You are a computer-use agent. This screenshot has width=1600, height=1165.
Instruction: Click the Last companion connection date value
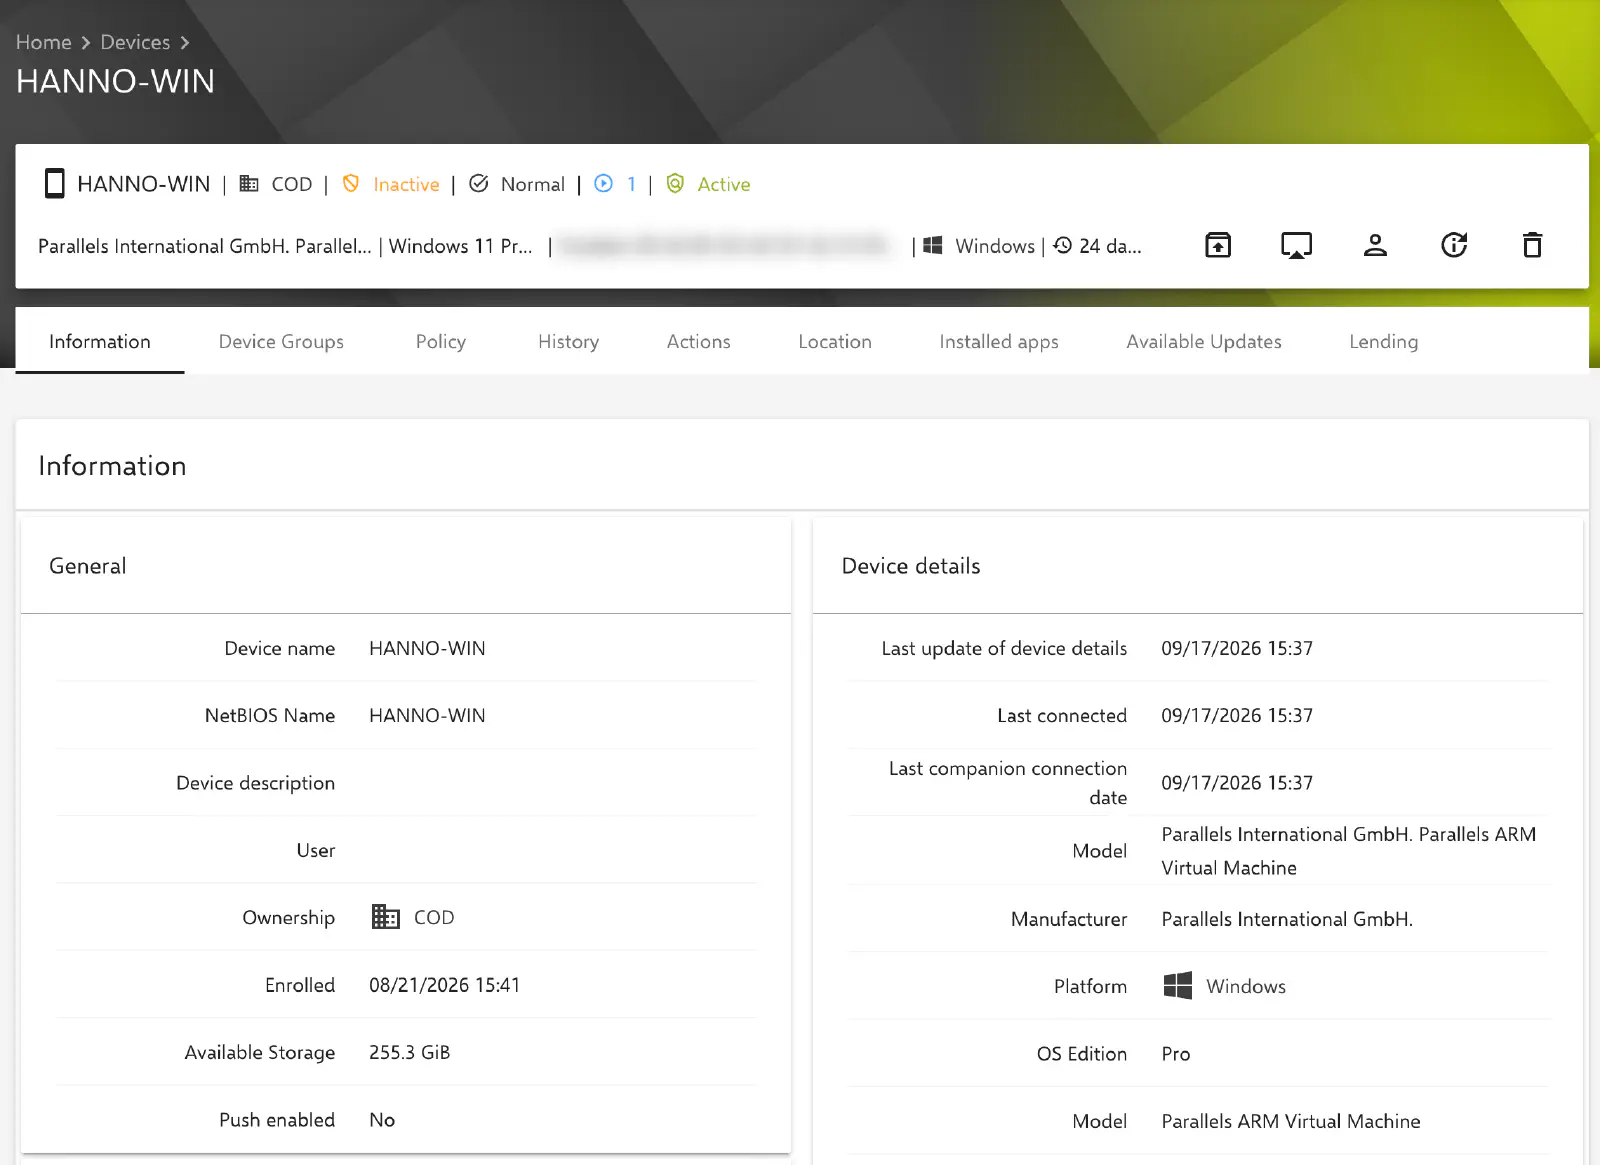[x=1237, y=783]
